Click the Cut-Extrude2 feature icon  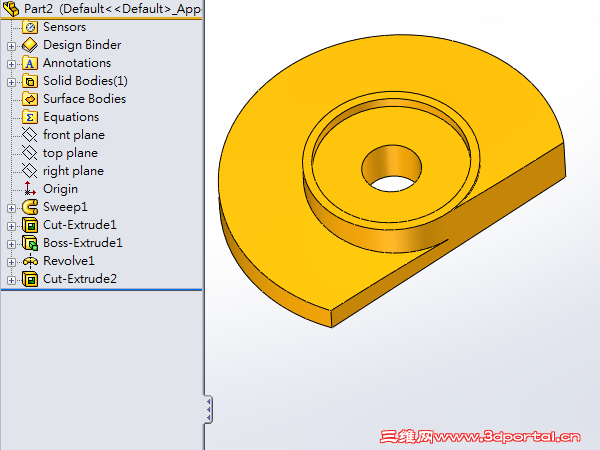(30, 279)
